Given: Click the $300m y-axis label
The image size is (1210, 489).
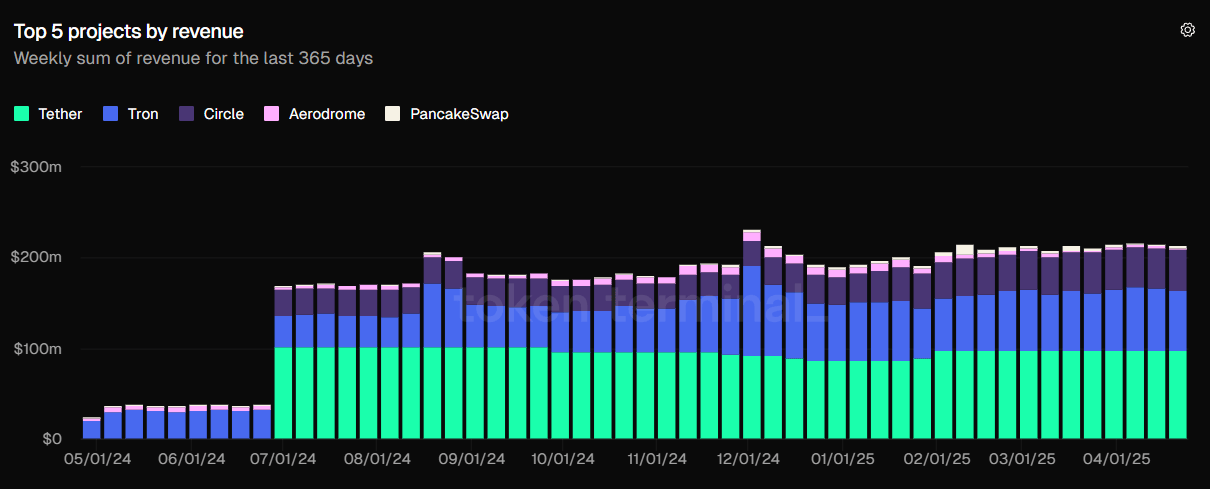Looking at the screenshot, I should click(36, 167).
